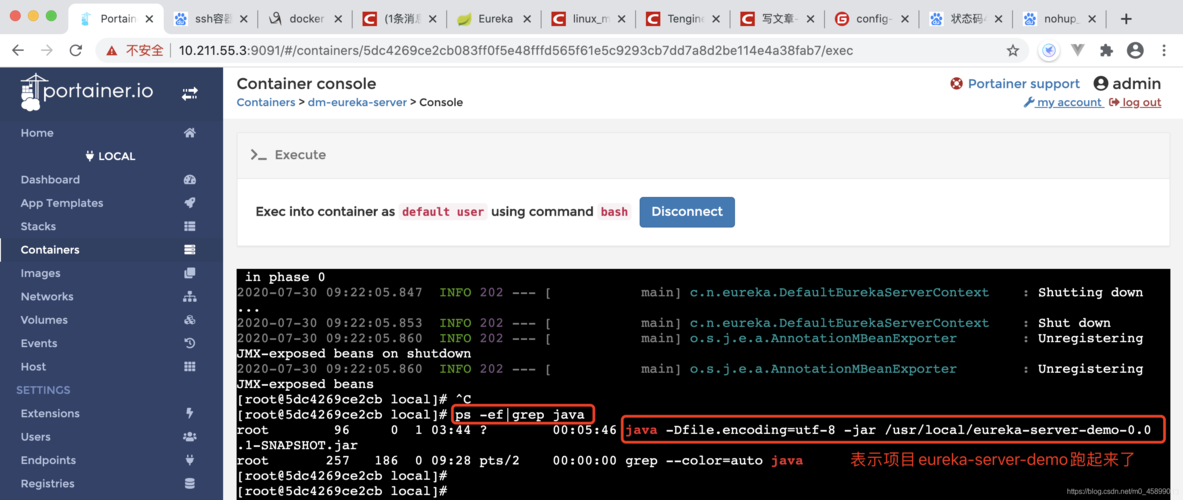Open browser extensions puzzle icon
Screen dimensions: 1183x500
click(1107, 51)
